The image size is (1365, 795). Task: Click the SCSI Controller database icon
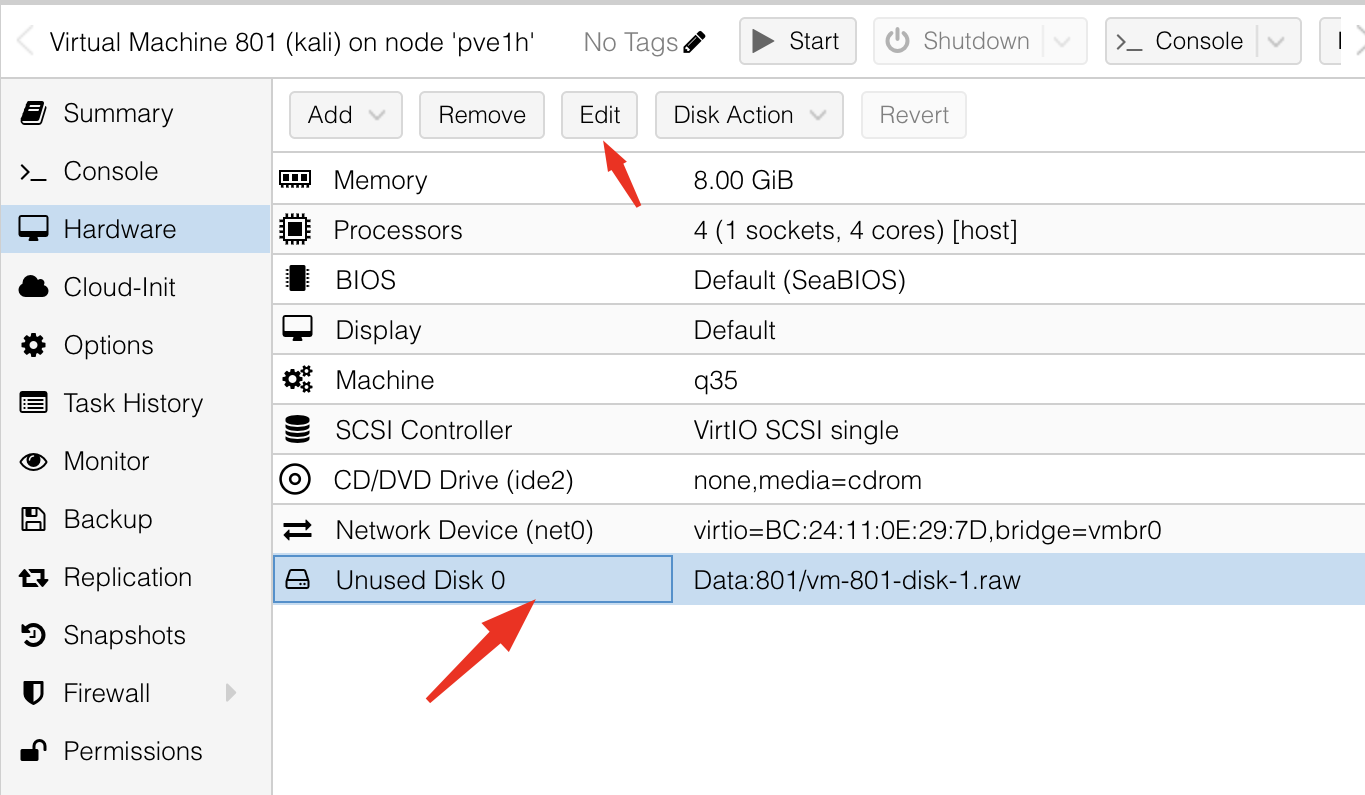pyautogui.click(x=297, y=430)
